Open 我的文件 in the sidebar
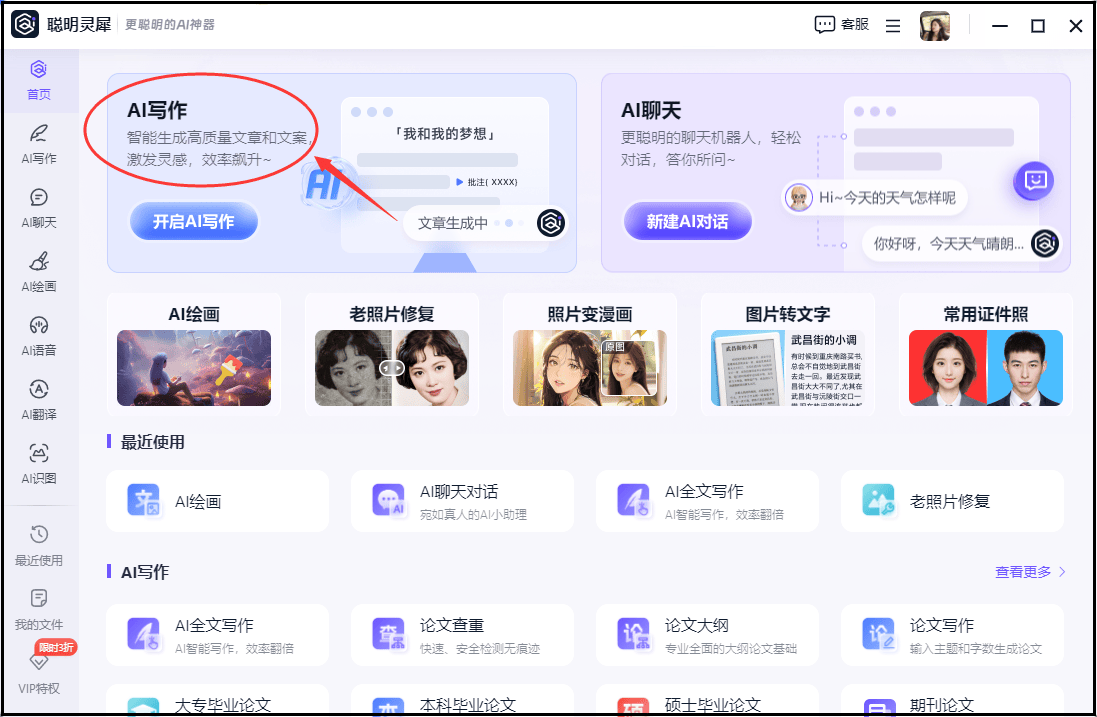The width and height of the screenshot is (1097, 717). (x=38, y=608)
